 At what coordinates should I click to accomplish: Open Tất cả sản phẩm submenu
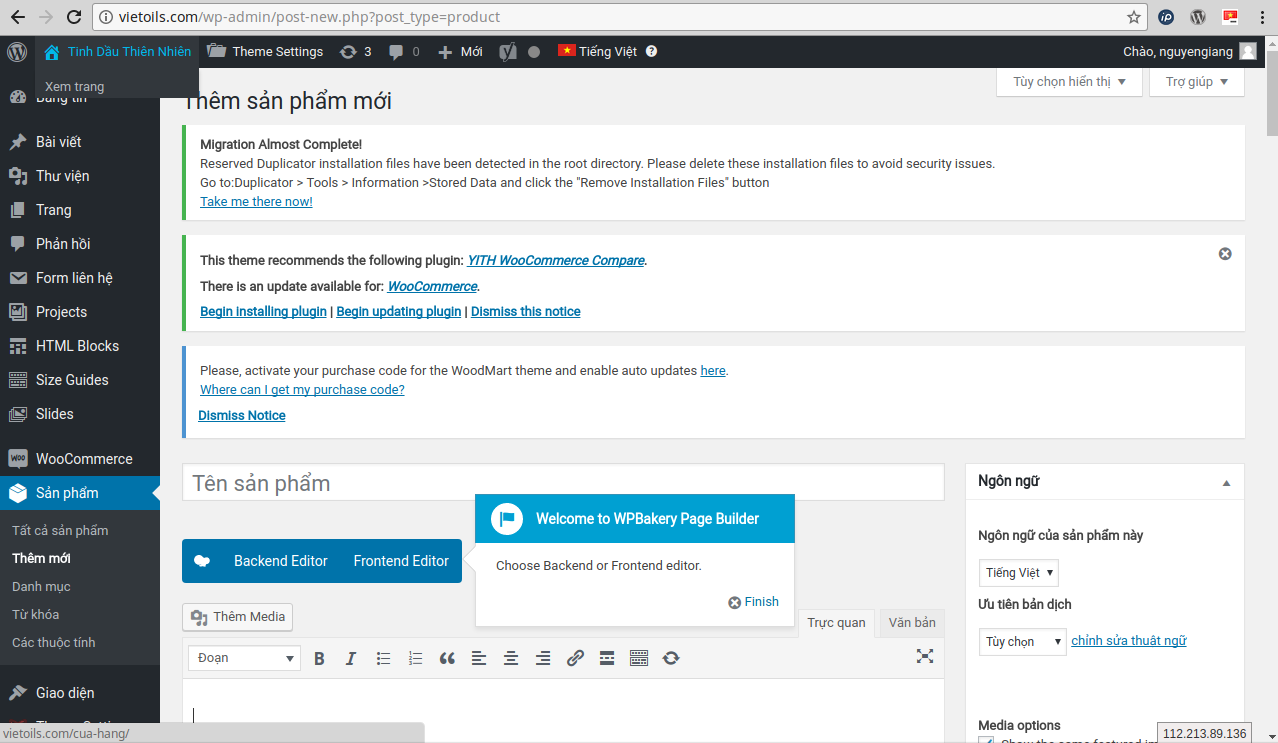coord(60,531)
